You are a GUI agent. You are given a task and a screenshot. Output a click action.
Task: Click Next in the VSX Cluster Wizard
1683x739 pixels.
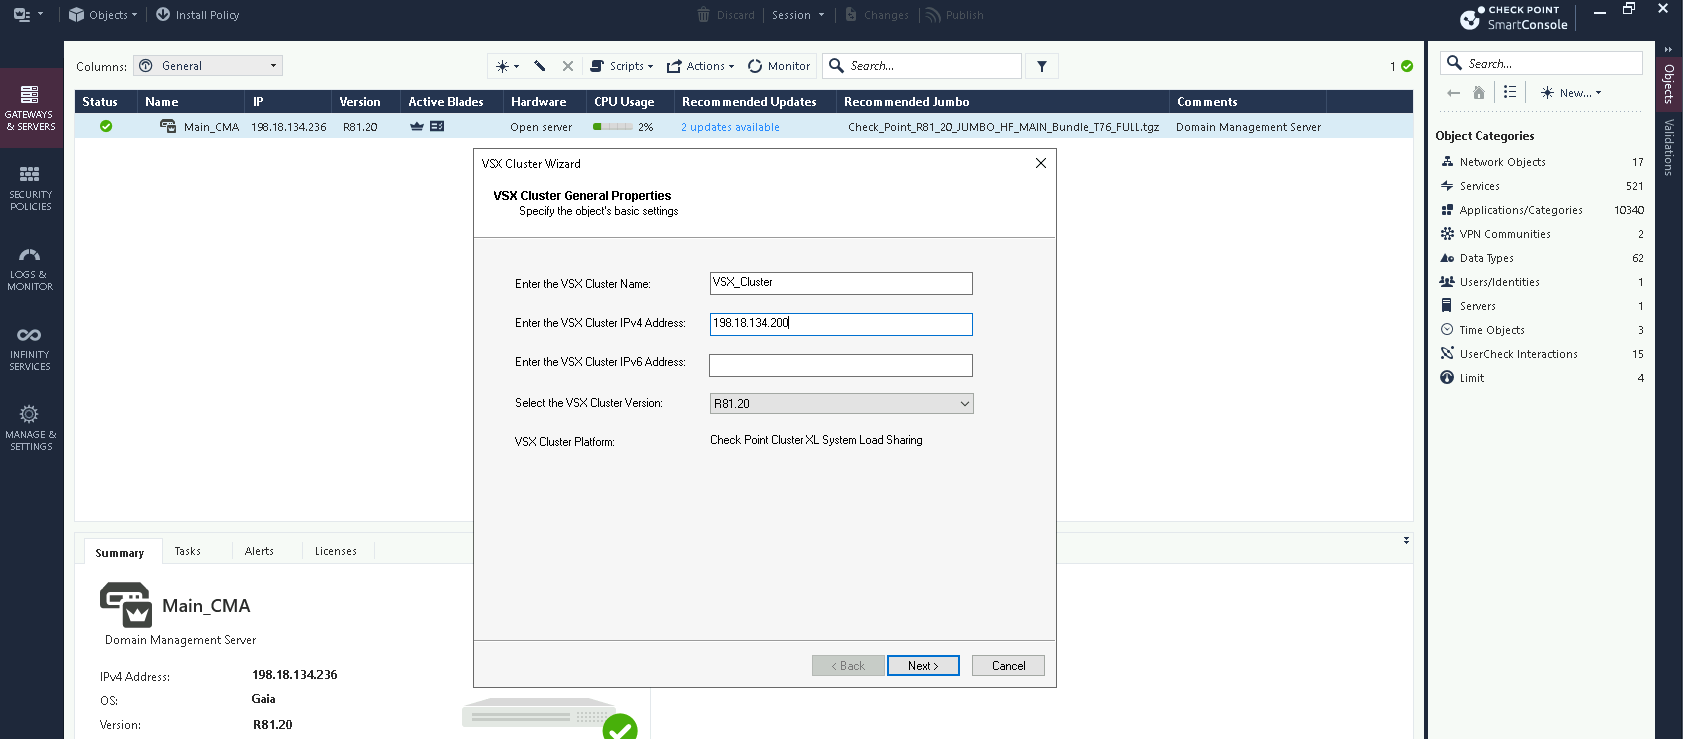click(922, 666)
